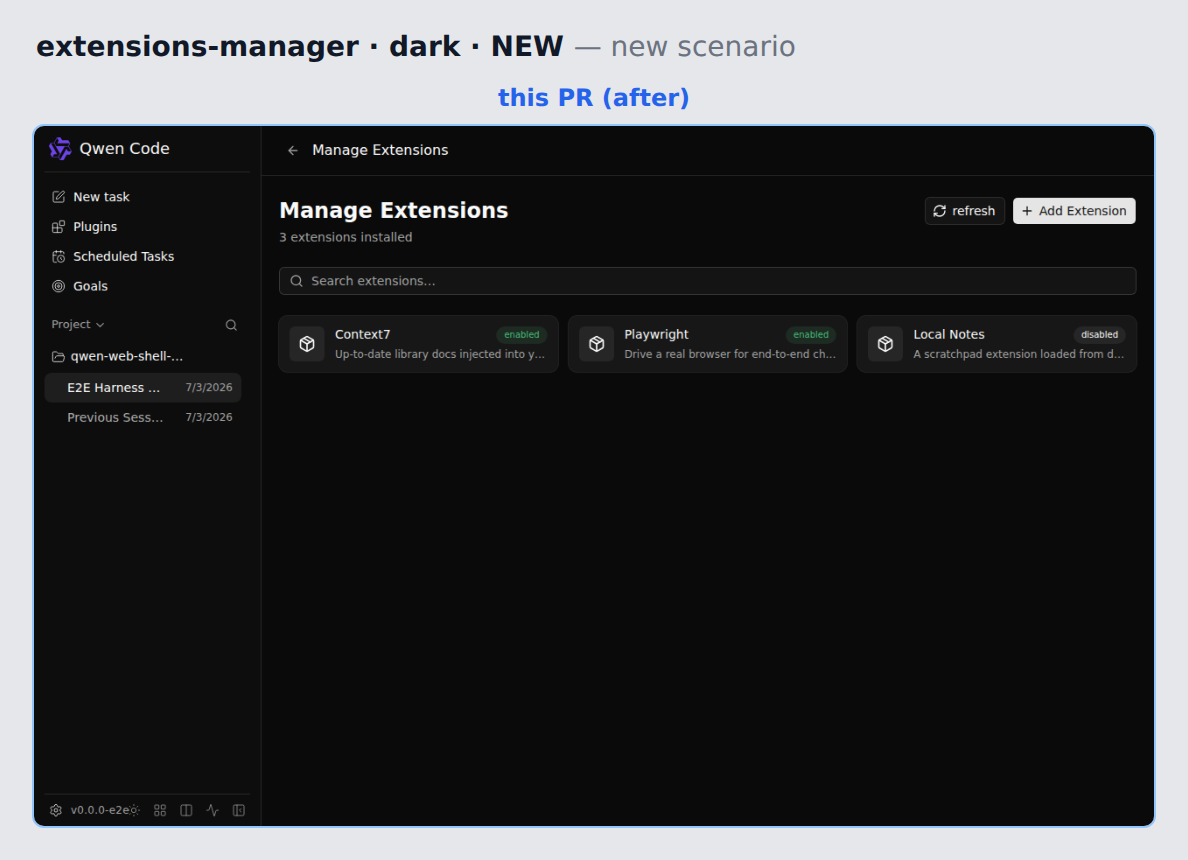This screenshot has height=860, width=1188.
Task: Click the 'Drive a real browser' description
Action: pos(730,354)
